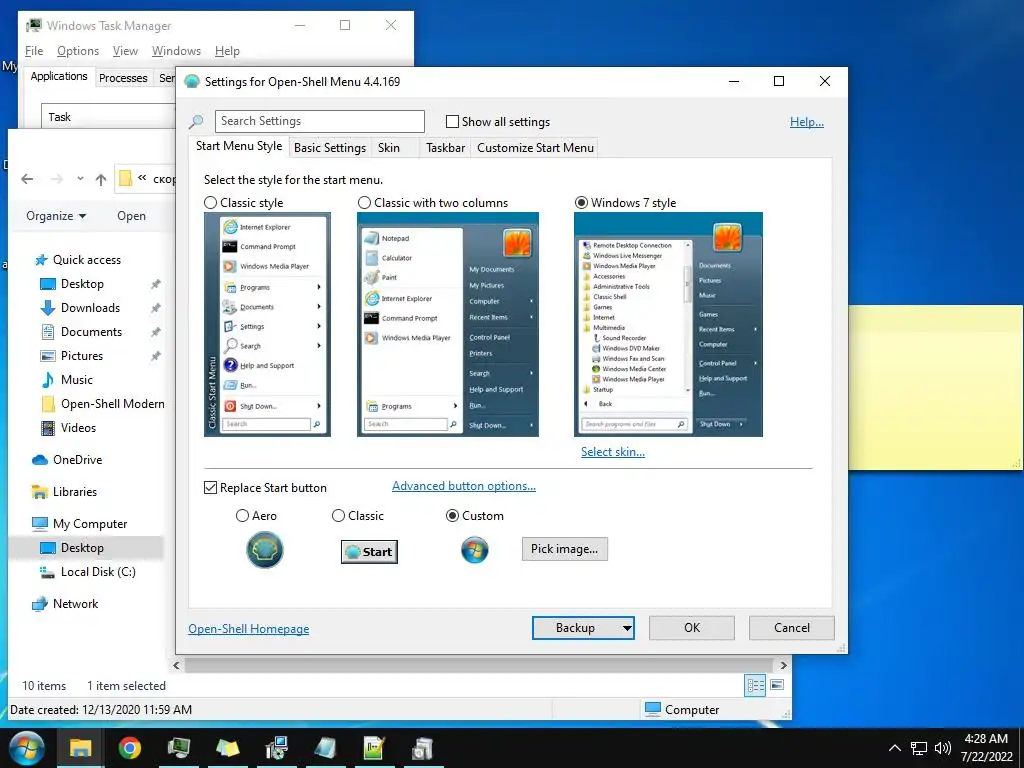Open the Select skin... link
Image resolution: width=1024 pixels, height=768 pixels.
tap(613, 452)
